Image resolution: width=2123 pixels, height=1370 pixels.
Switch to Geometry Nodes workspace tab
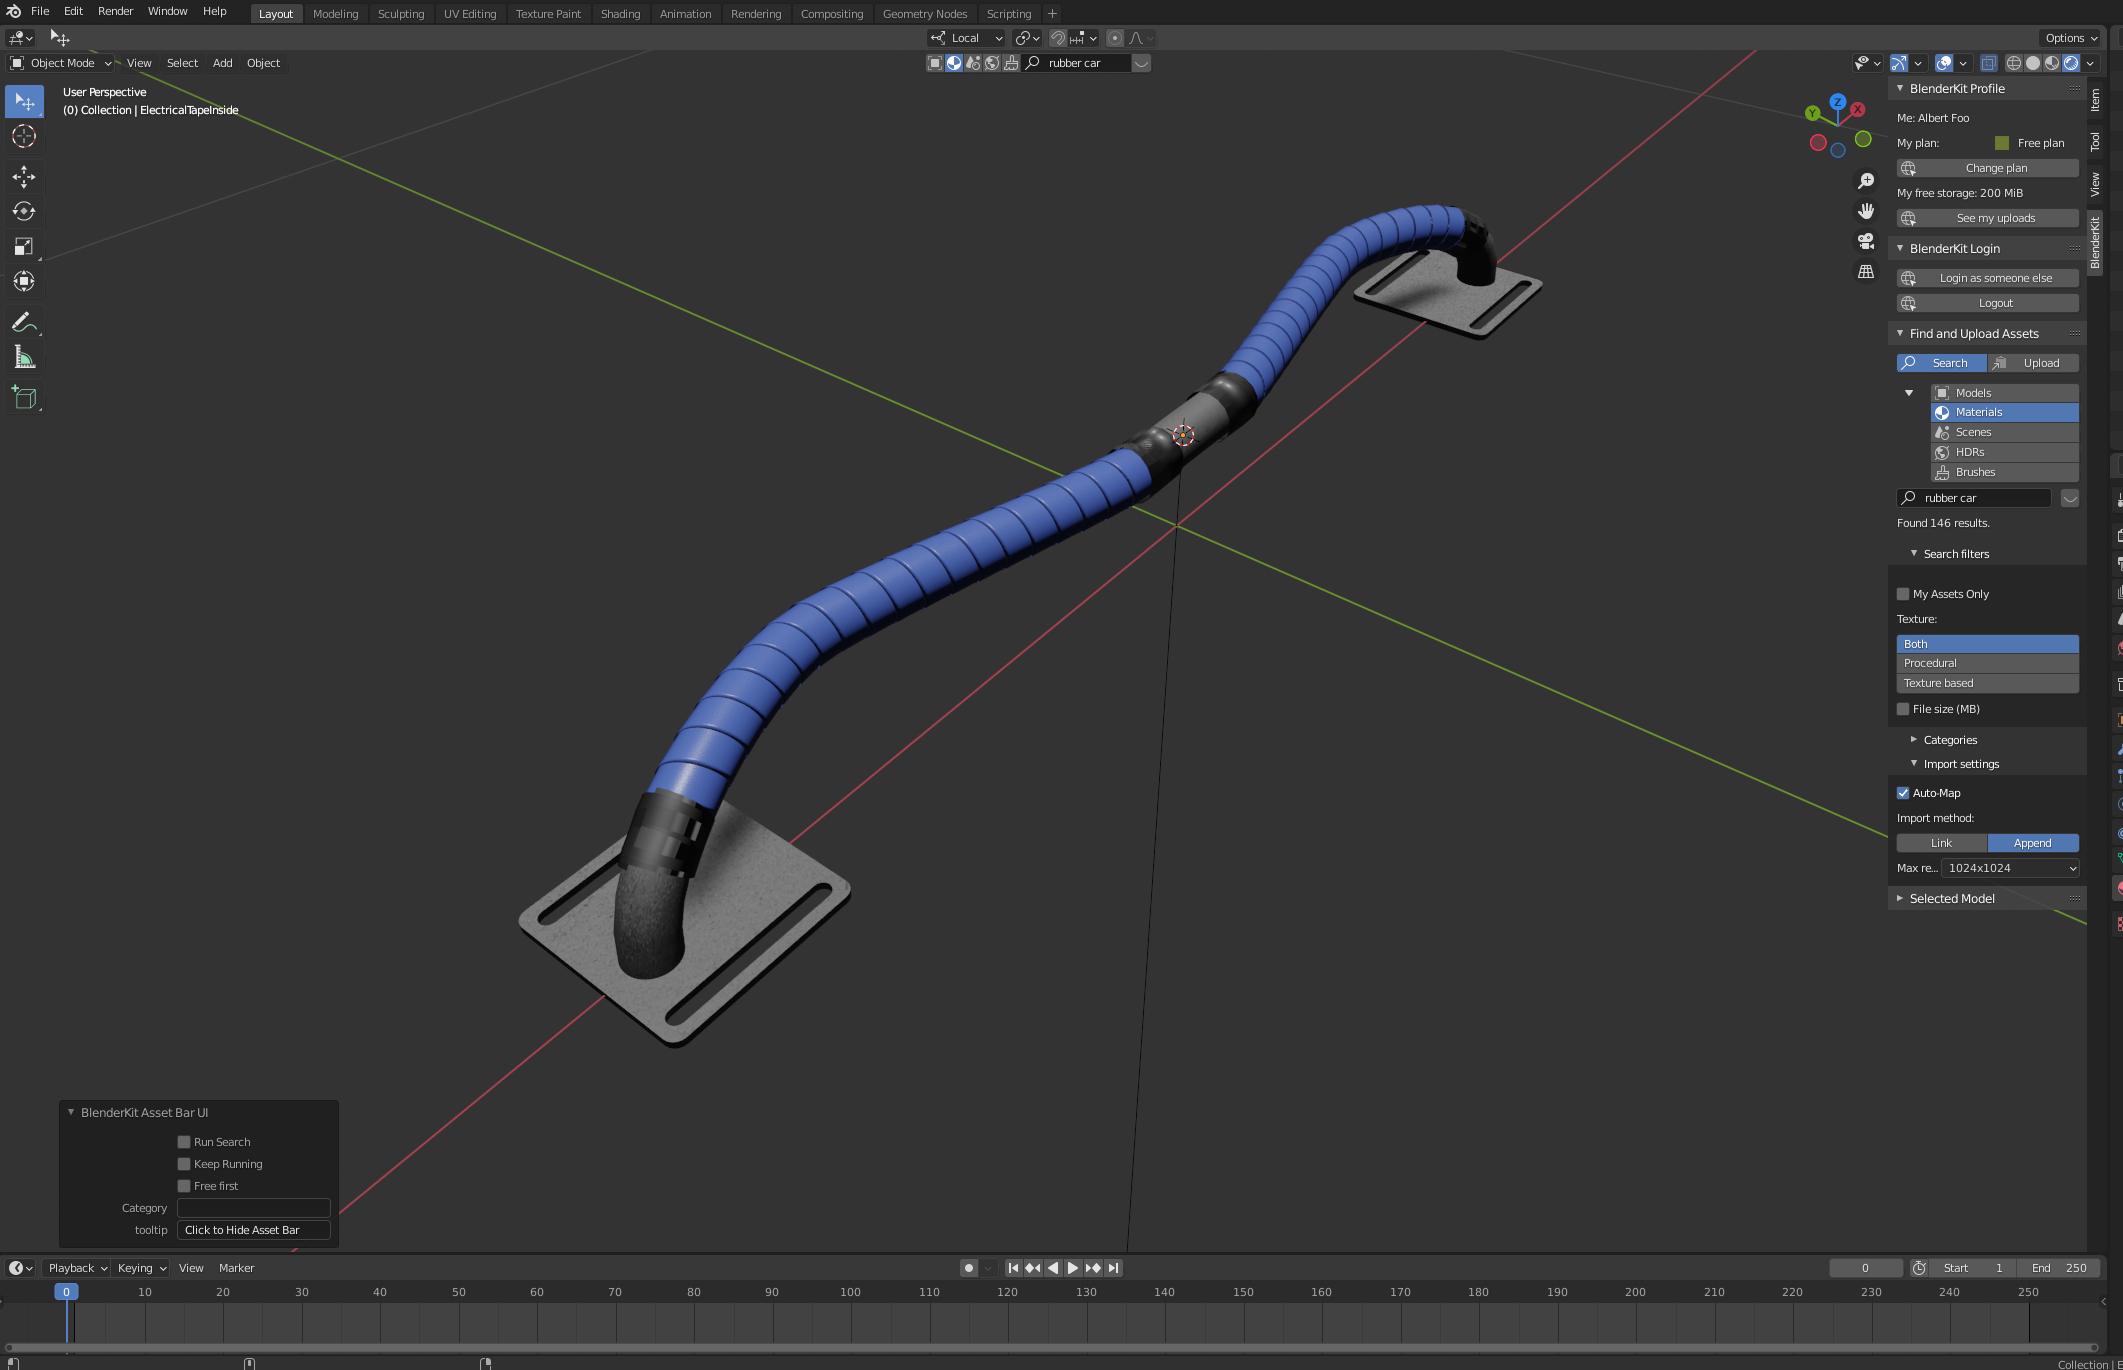924,14
